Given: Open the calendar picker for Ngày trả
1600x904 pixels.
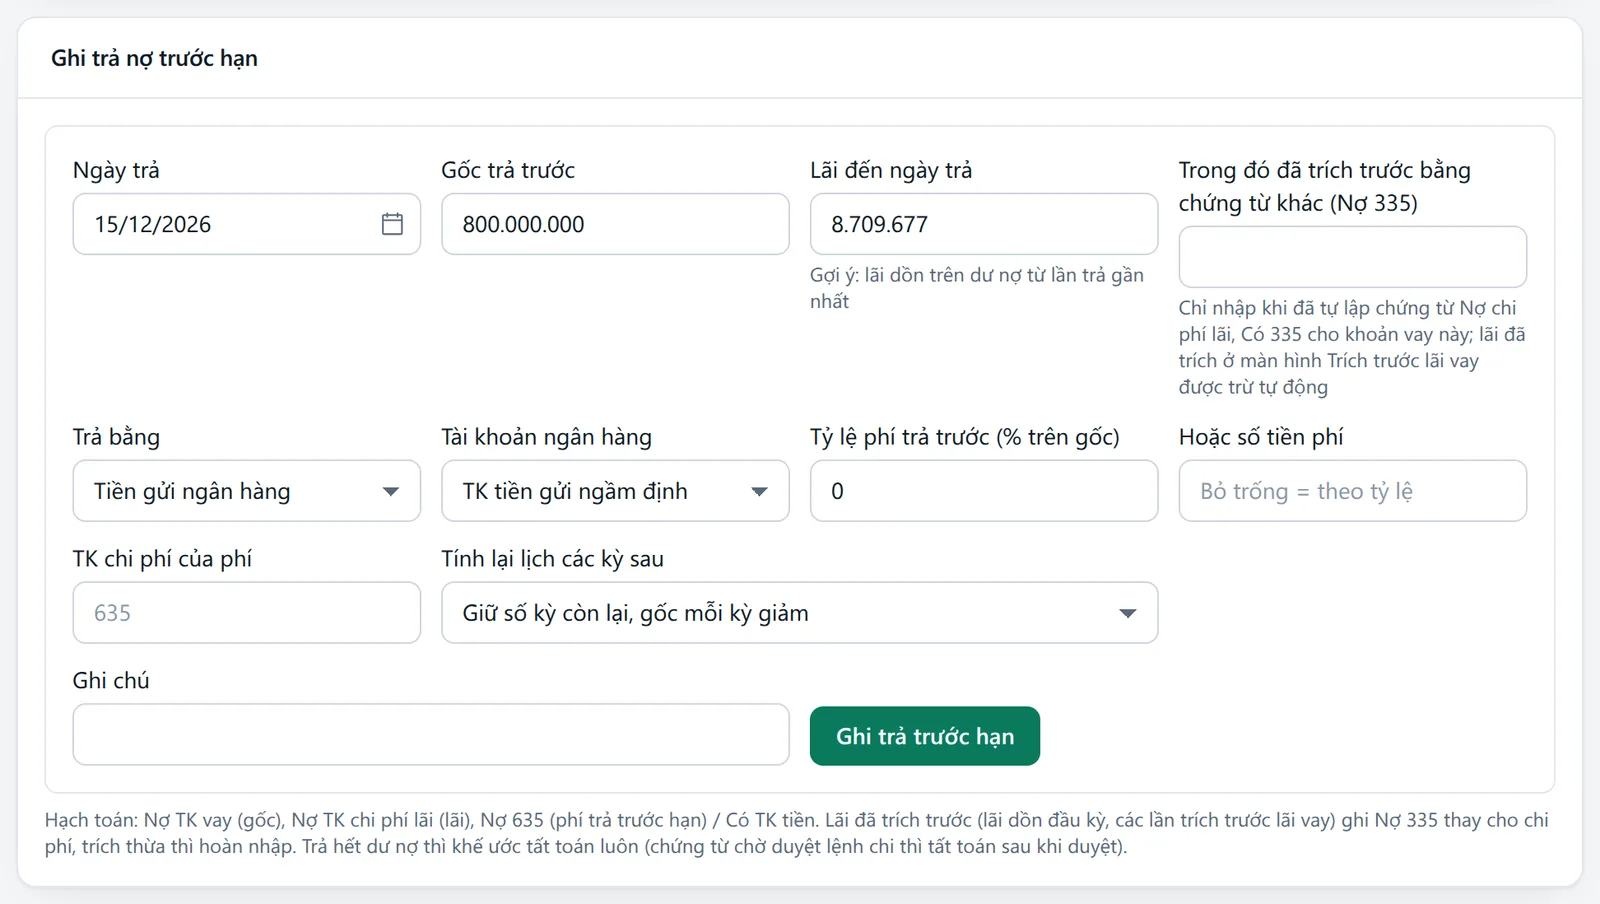Looking at the screenshot, I should (x=392, y=224).
